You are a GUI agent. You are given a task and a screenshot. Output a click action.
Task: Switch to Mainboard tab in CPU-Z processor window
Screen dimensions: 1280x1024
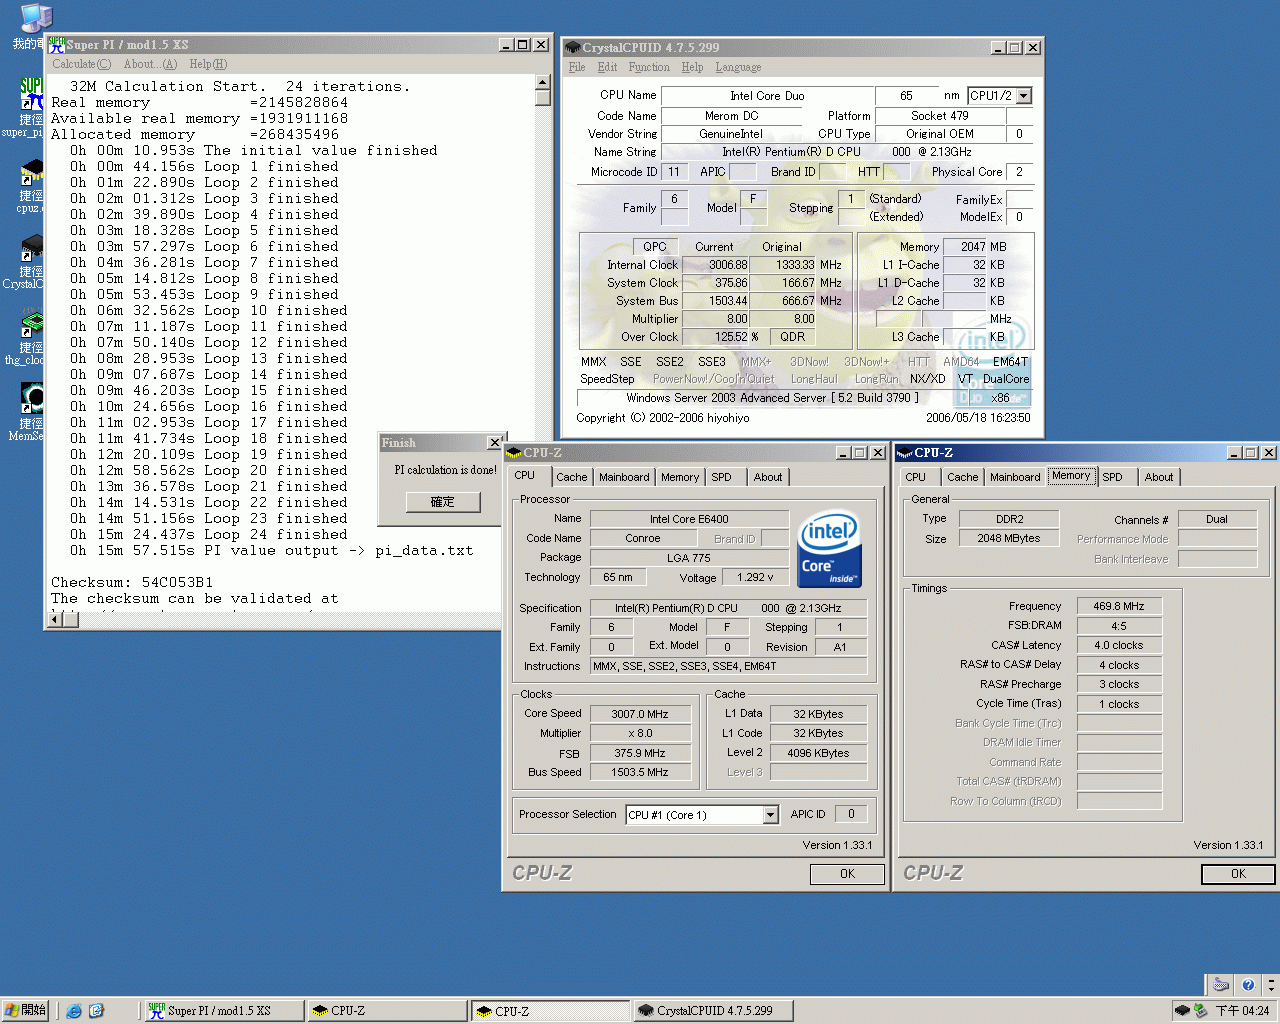(x=624, y=477)
